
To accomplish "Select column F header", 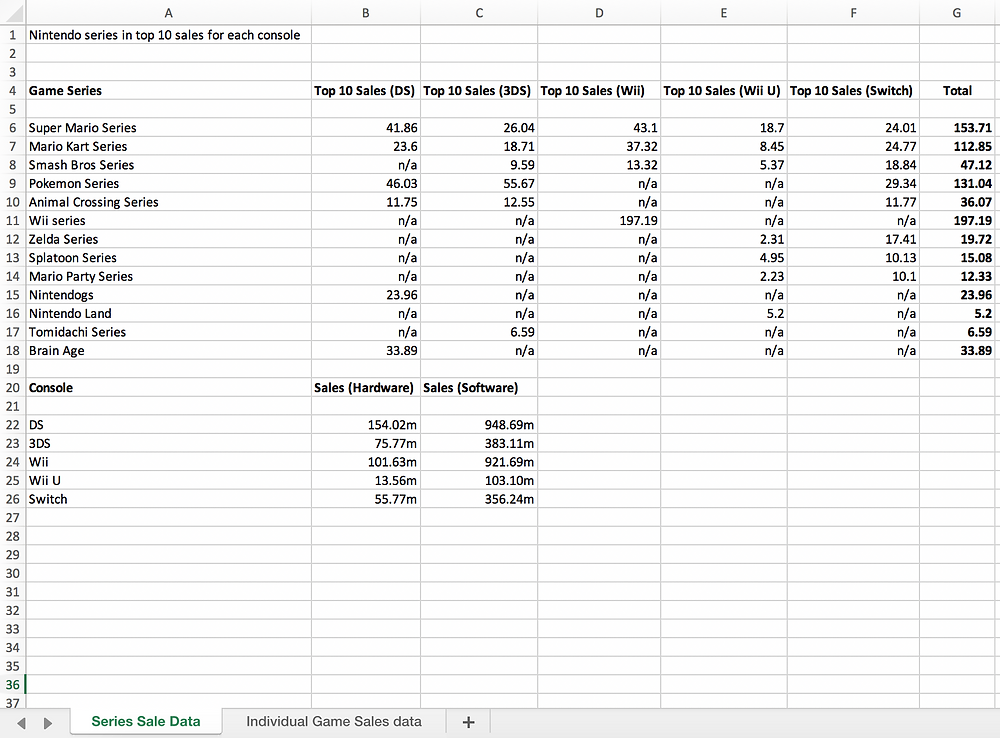I will (853, 13).
